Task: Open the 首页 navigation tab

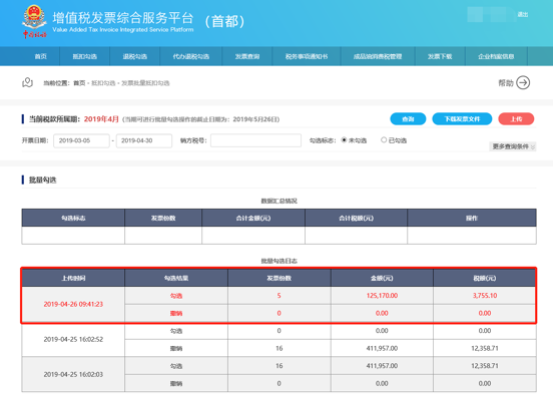Action: tap(41, 56)
